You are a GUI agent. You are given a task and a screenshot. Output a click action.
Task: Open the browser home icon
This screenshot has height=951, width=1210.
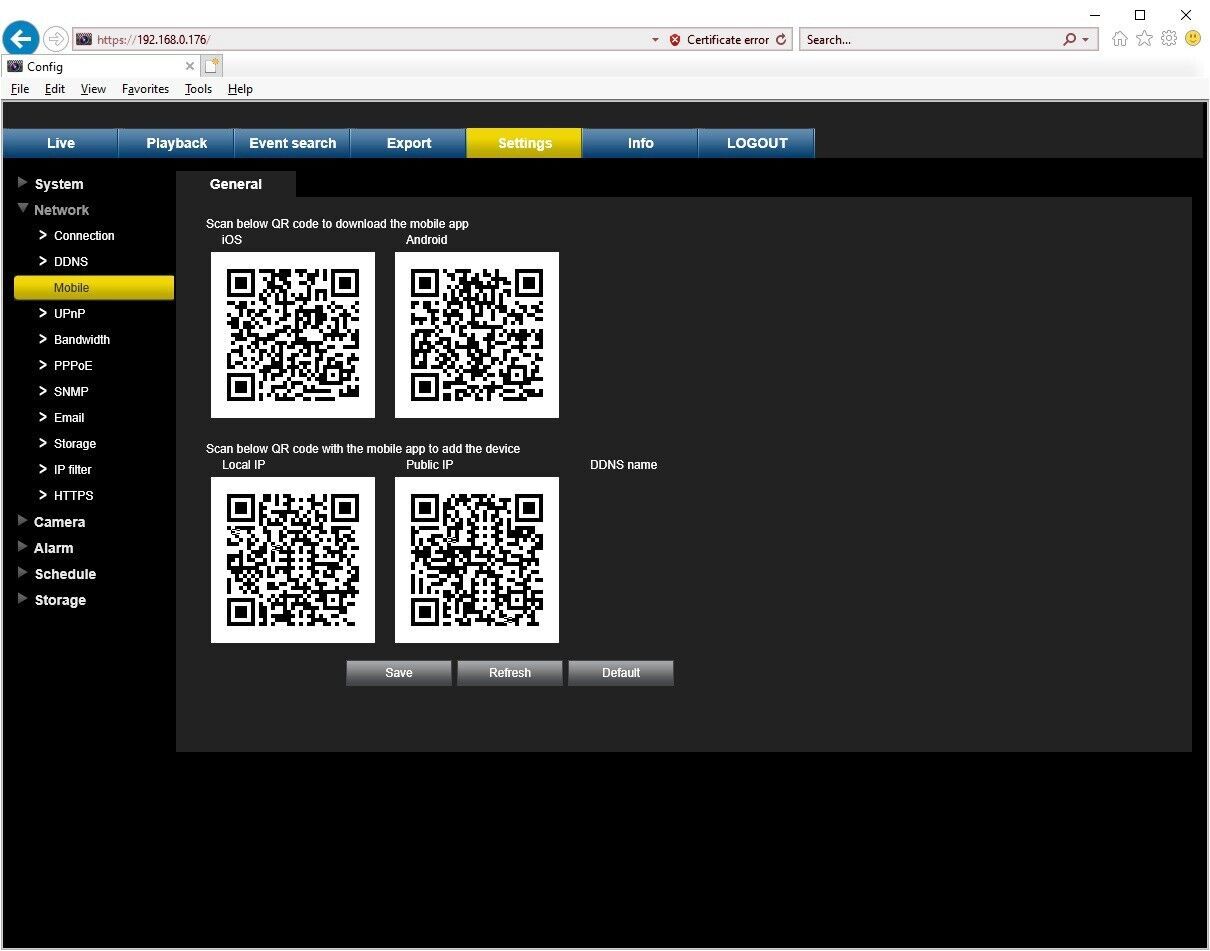coord(1120,39)
